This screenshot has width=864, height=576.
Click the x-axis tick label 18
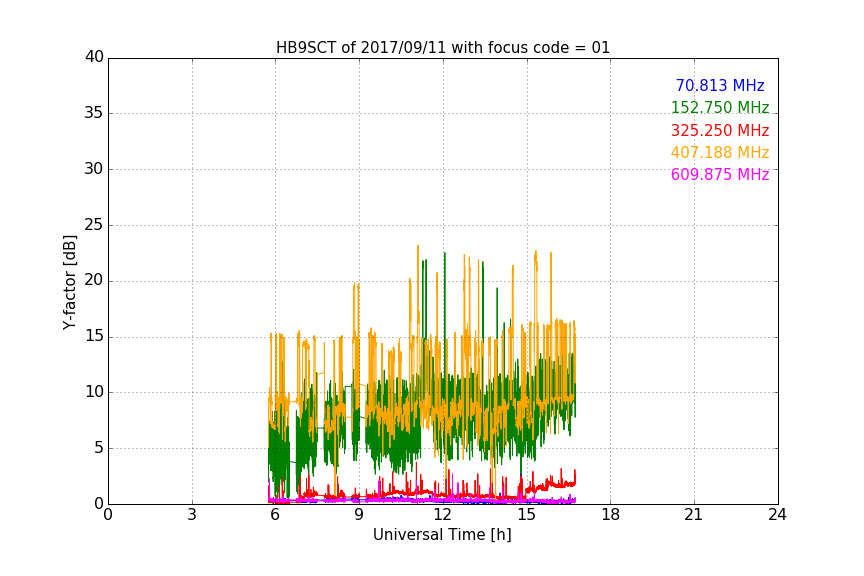click(x=611, y=515)
